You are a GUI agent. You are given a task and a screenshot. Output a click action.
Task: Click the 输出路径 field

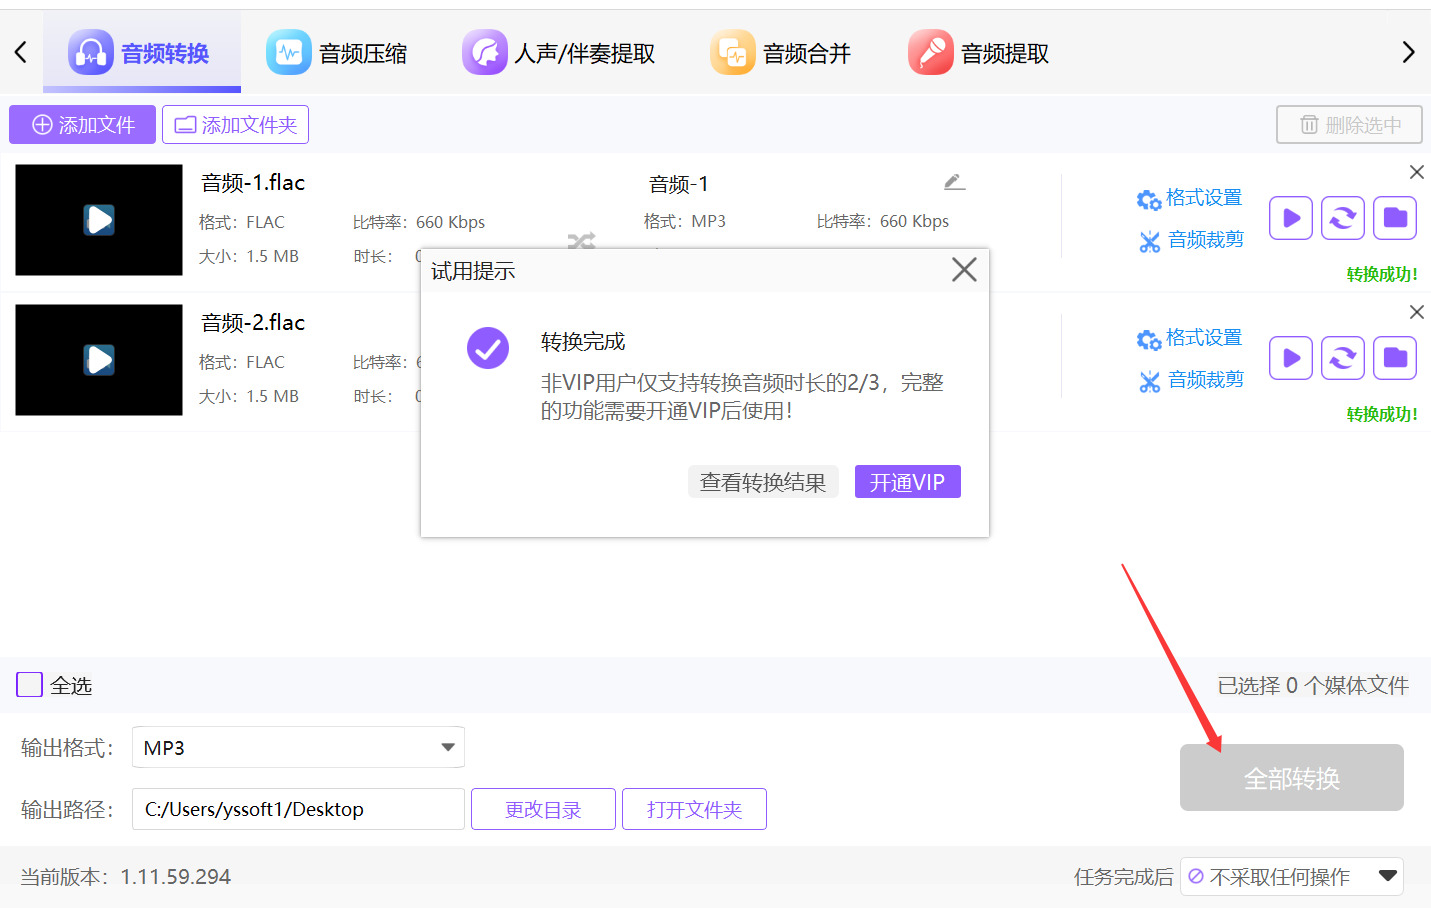[298, 809]
